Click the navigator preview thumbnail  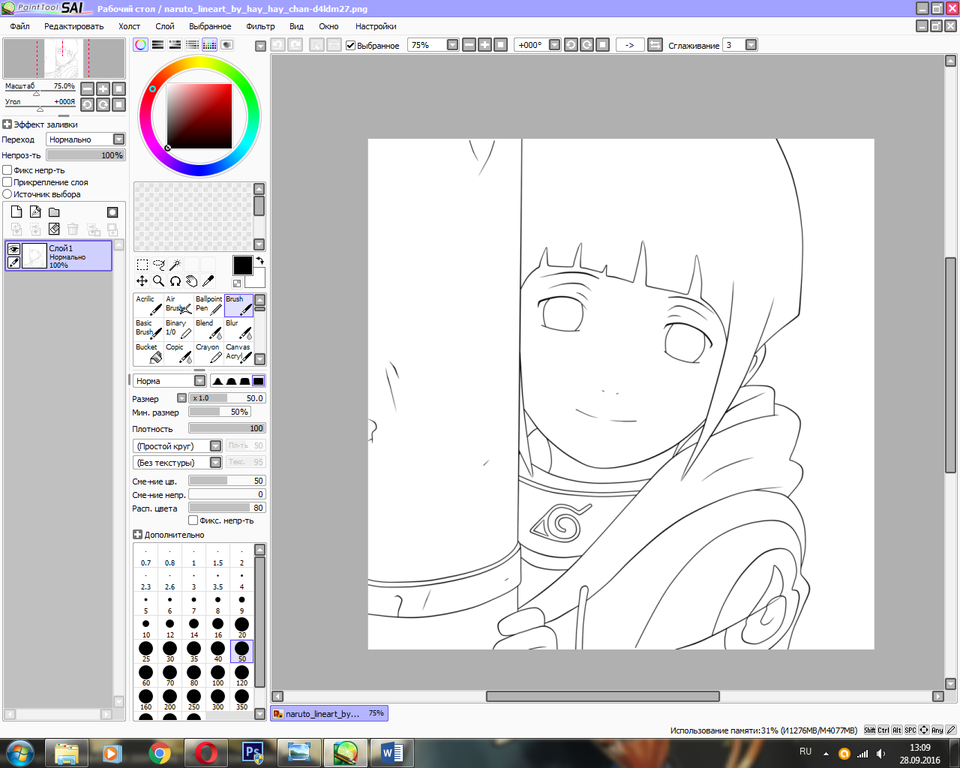pos(64,58)
